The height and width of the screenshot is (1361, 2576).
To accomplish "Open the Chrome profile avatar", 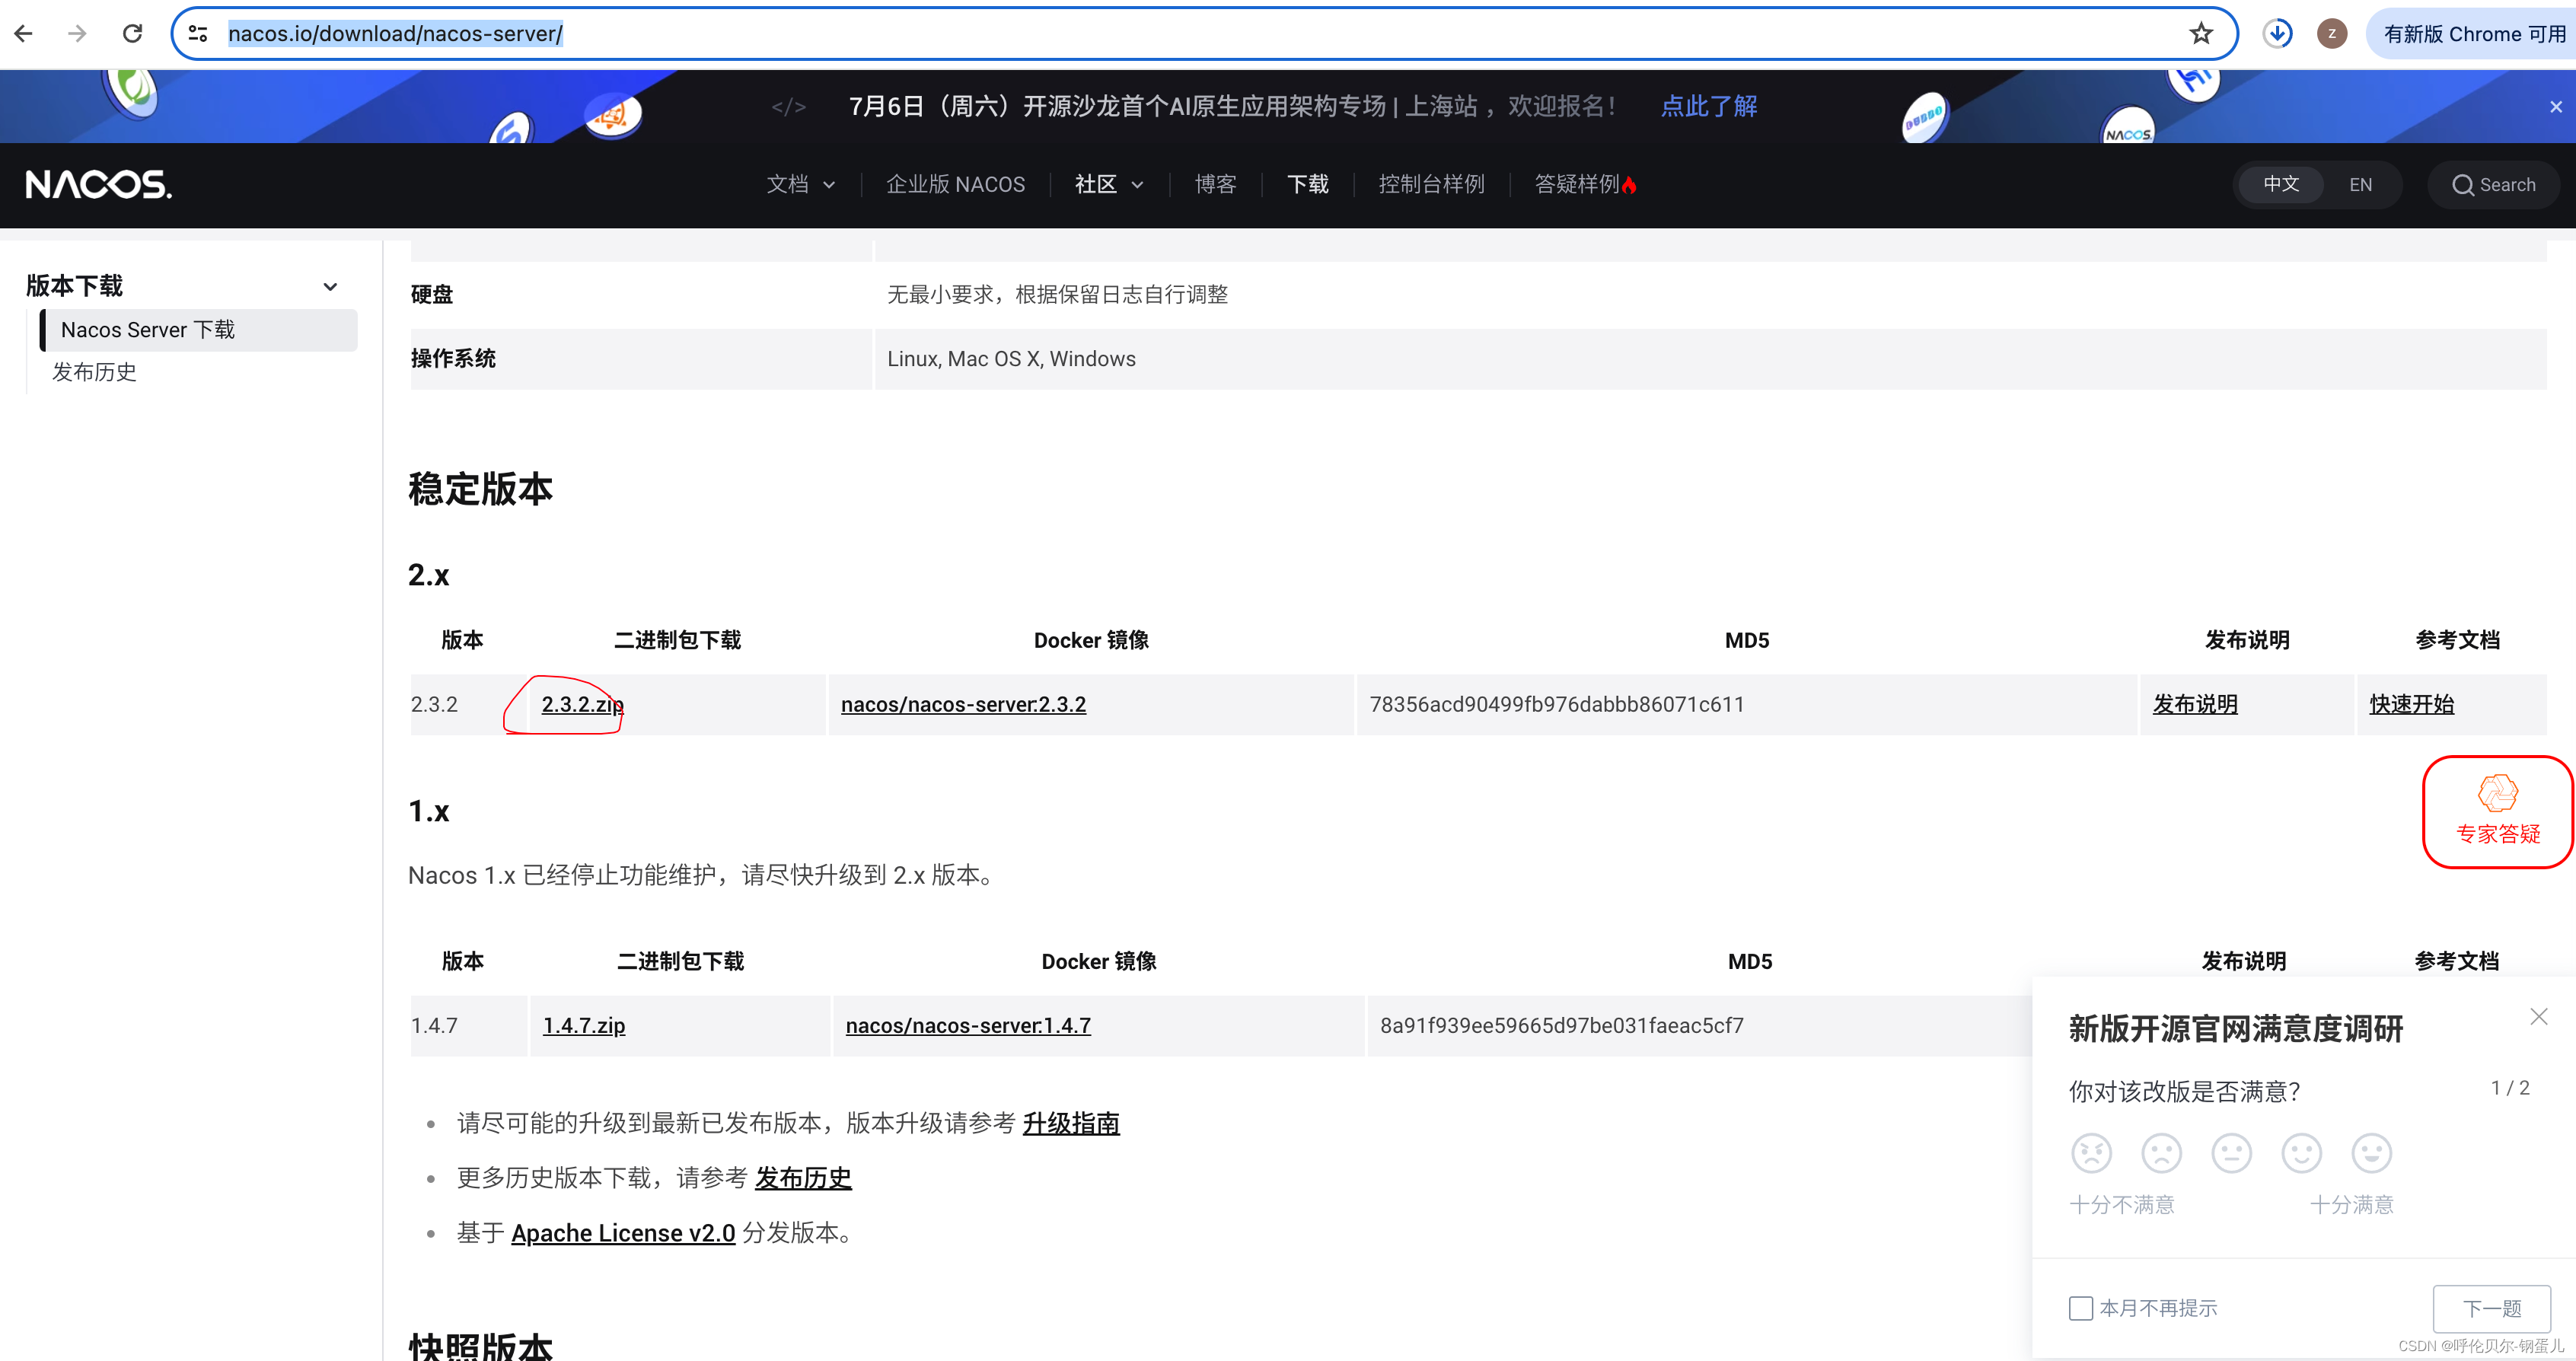I will pyautogui.click(x=2332, y=33).
